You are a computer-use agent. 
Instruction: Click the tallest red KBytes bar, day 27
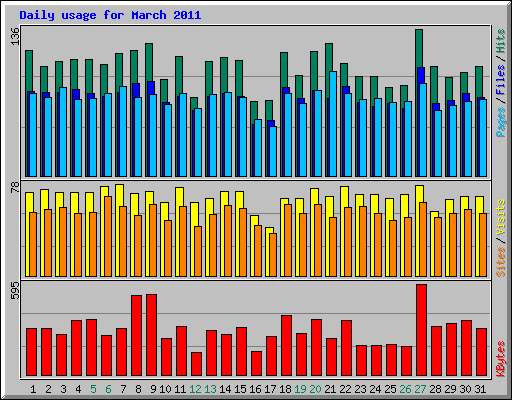pos(421,330)
